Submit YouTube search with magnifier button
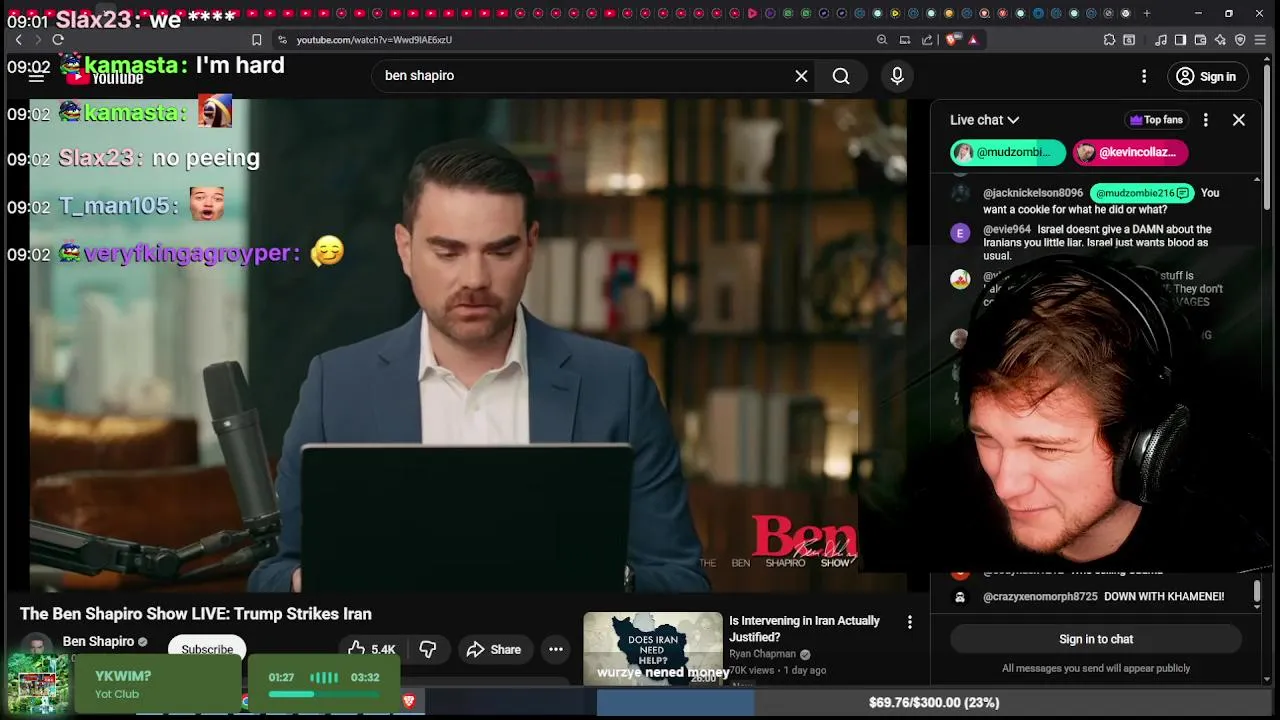Screen dimensions: 1280x720 [x=841, y=76]
